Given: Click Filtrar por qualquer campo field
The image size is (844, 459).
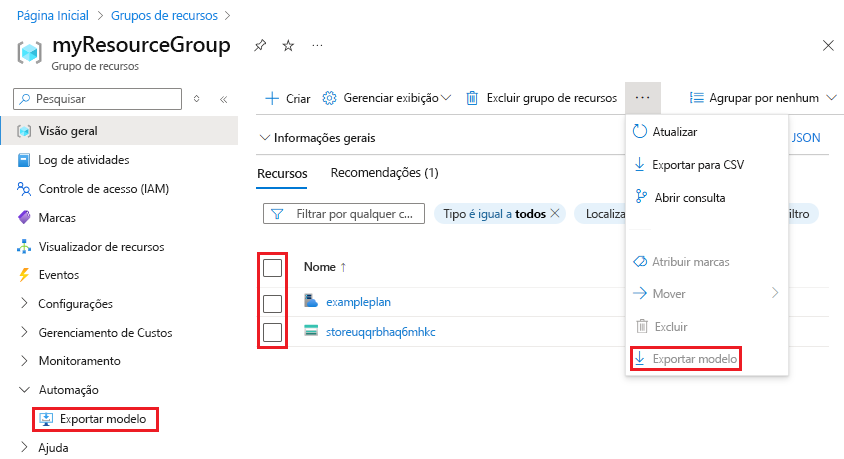Looking at the screenshot, I should pyautogui.click(x=344, y=214).
